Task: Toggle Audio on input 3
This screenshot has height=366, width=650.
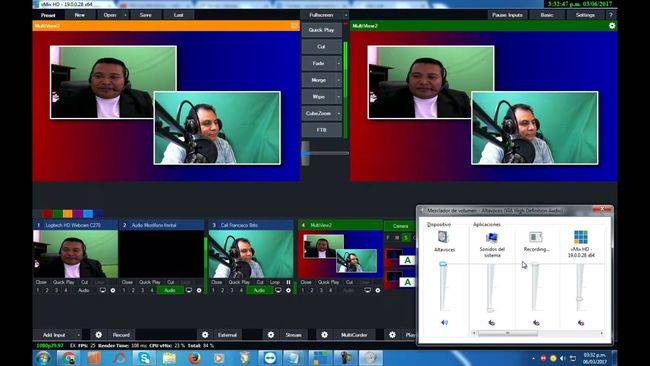Action: click(x=260, y=290)
